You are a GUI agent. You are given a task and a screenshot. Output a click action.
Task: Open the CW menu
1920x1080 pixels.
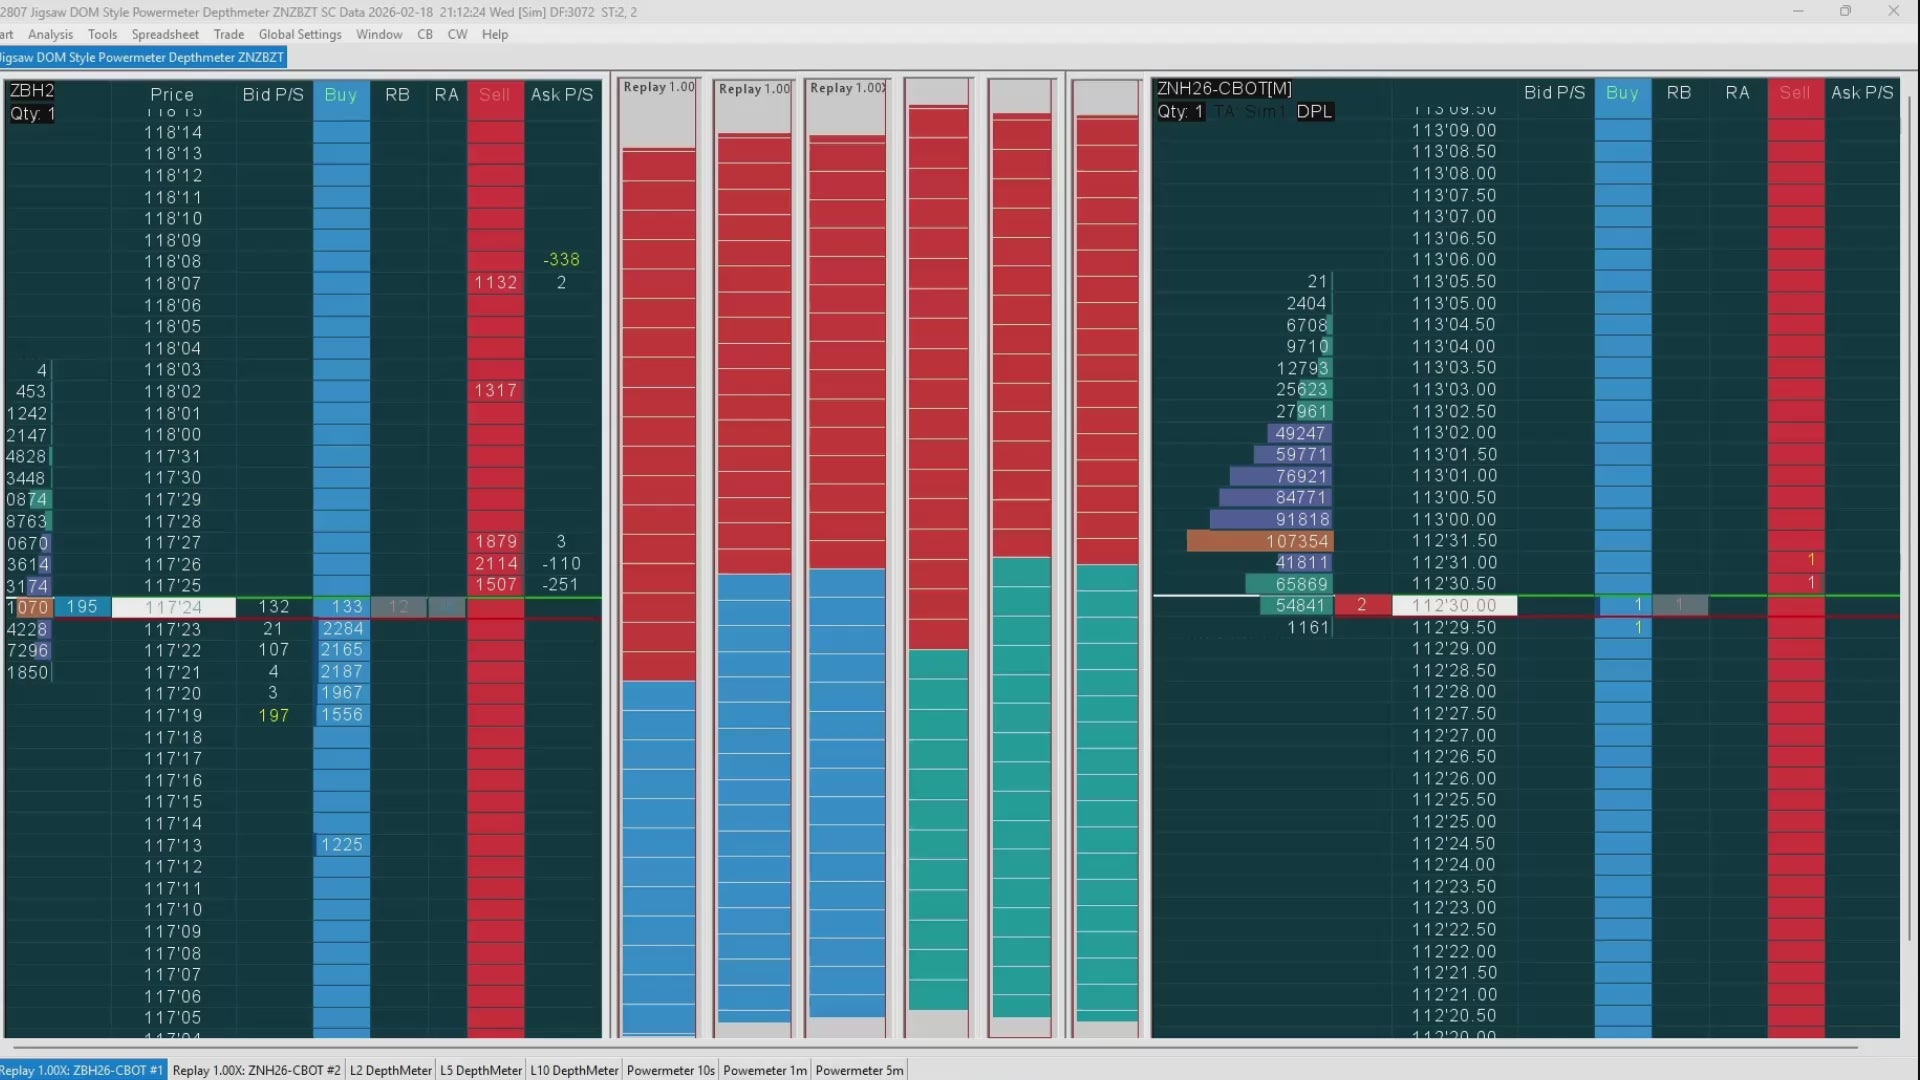tap(457, 34)
